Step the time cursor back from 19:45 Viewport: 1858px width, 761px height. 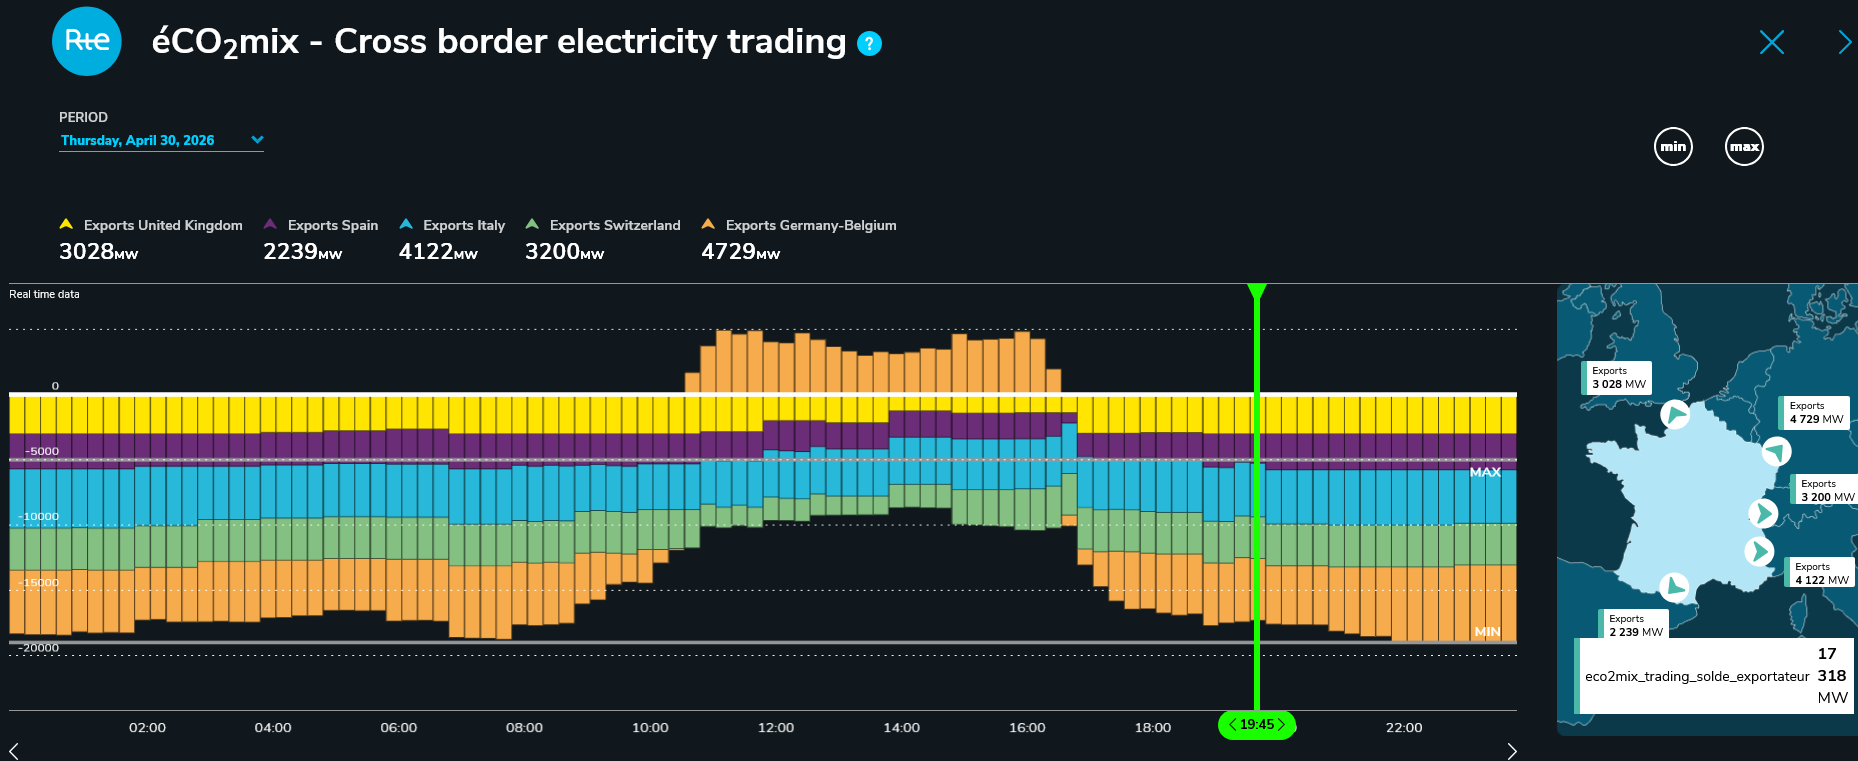1232,725
